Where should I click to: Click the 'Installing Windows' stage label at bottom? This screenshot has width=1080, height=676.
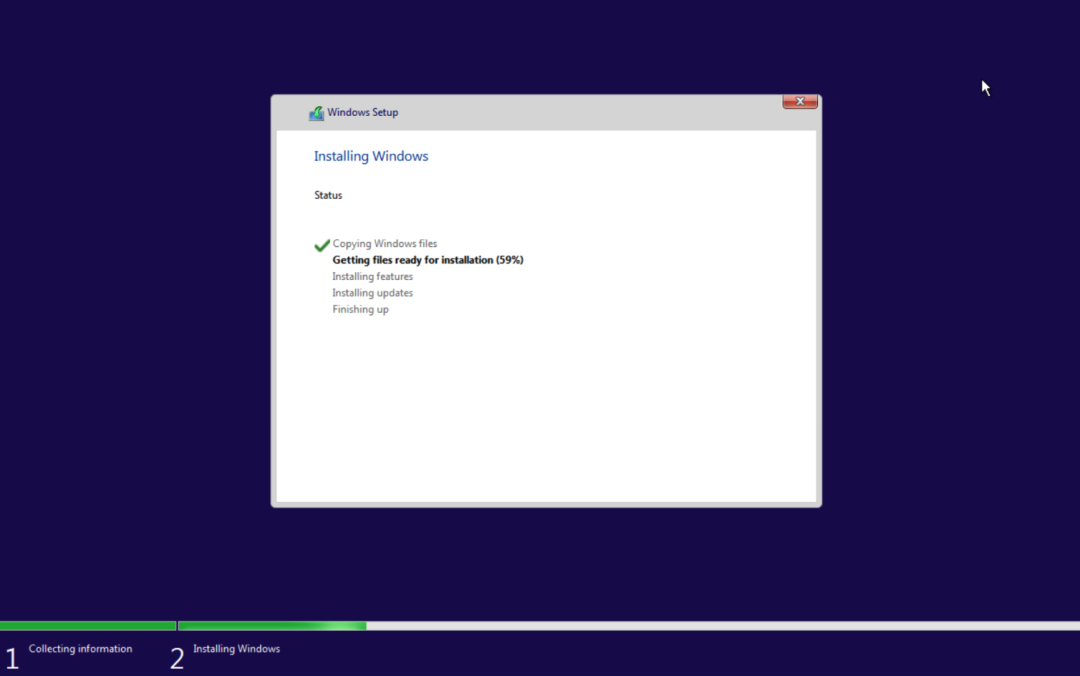[236, 648]
